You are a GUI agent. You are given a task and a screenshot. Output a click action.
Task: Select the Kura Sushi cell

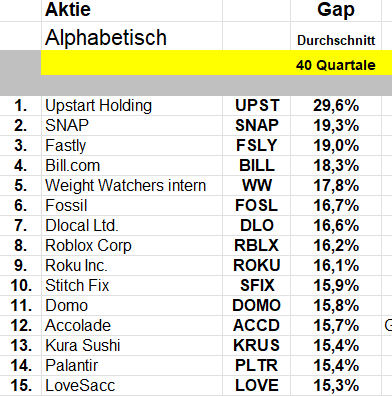(132, 346)
